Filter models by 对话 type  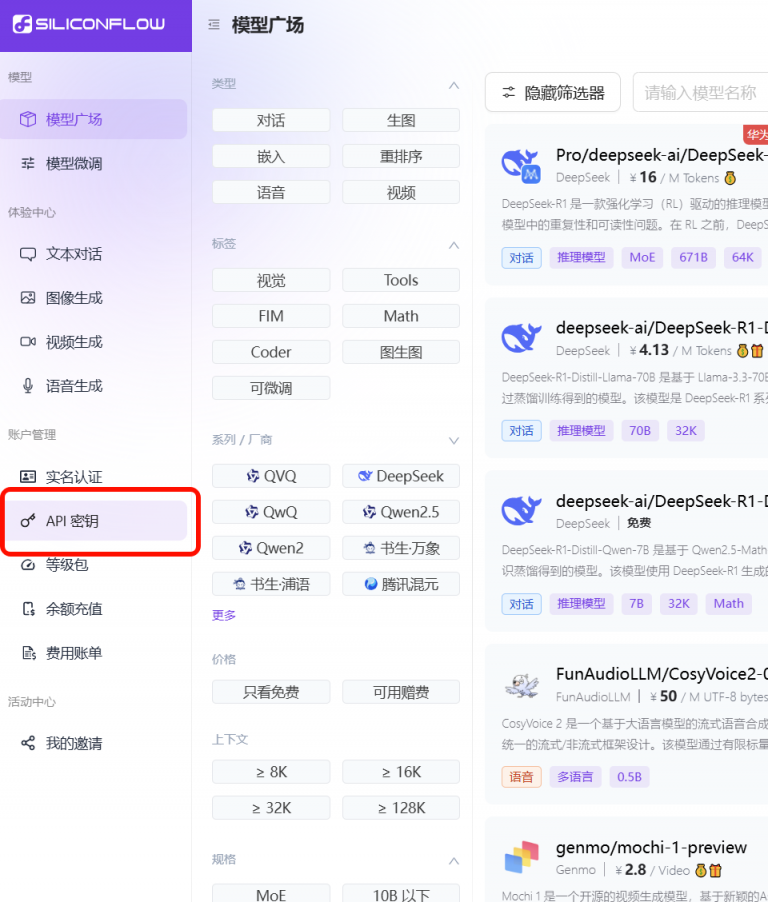[271, 120]
